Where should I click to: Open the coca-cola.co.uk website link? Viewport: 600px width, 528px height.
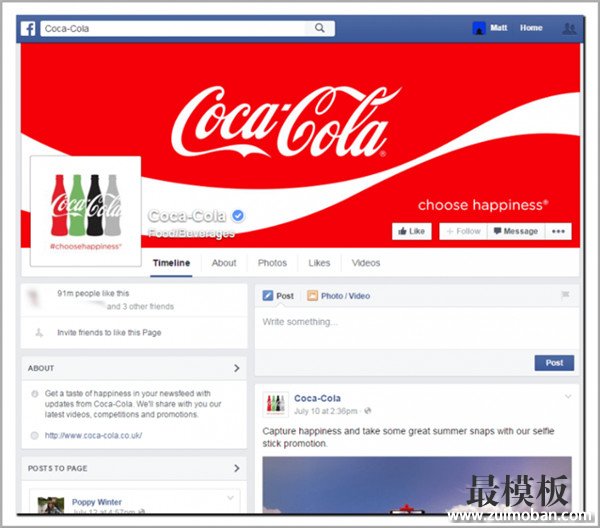(x=93, y=435)
